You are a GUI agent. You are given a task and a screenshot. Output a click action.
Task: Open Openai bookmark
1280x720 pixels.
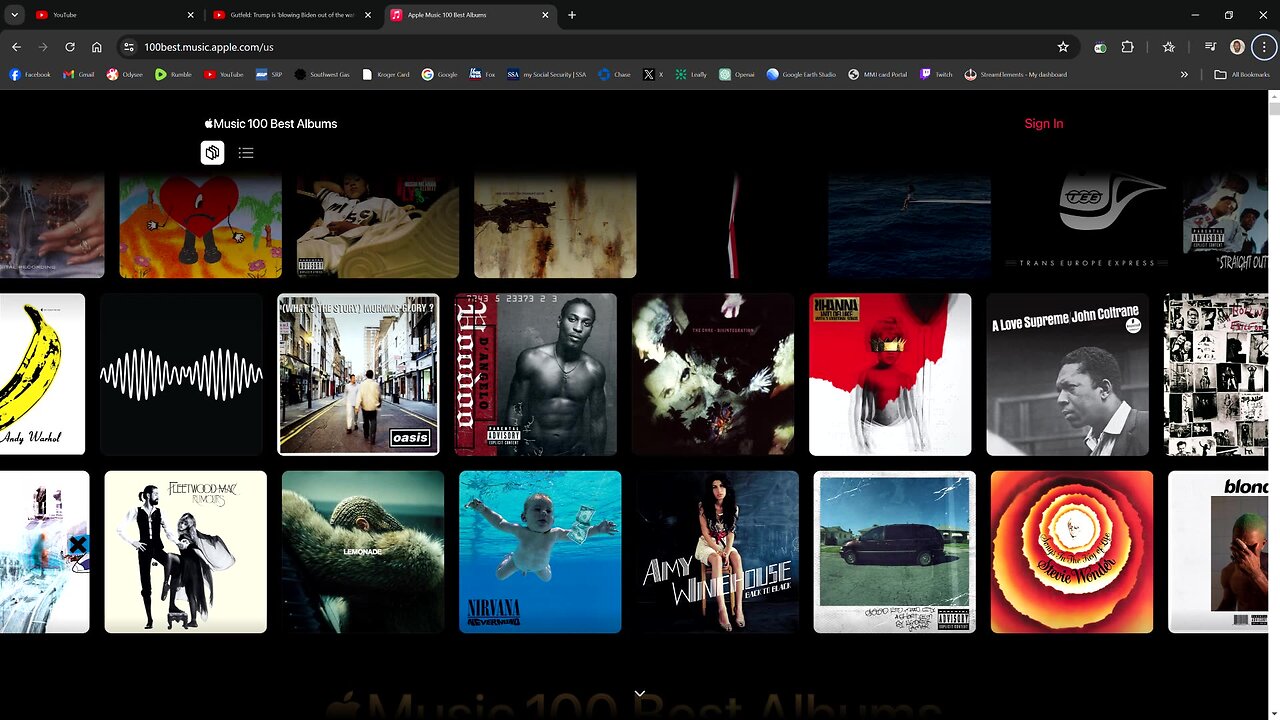[x=738, y=74]
